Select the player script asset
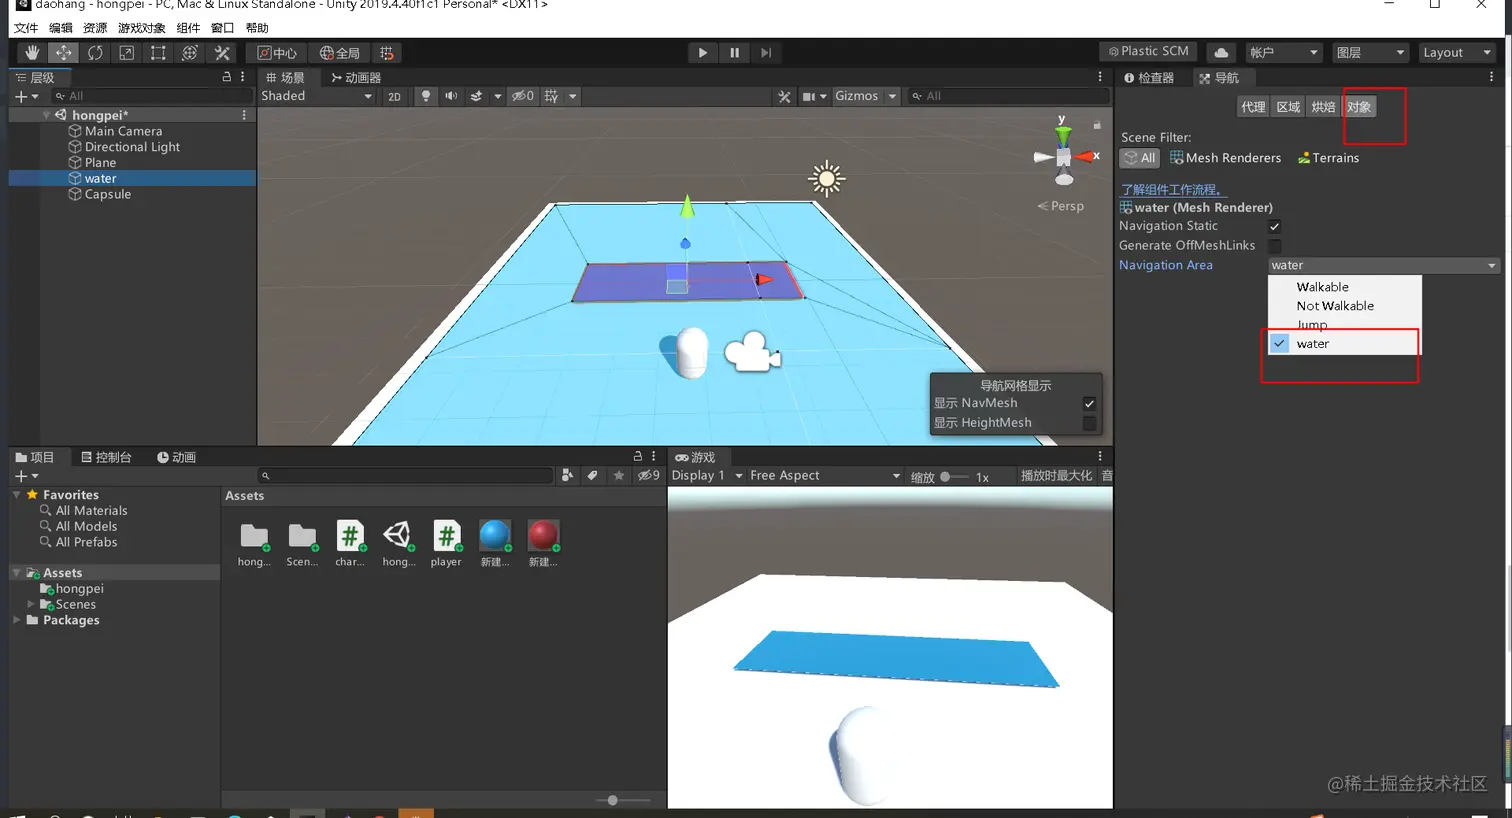This screenshot has width=1512, height=818. click(446, 544)
